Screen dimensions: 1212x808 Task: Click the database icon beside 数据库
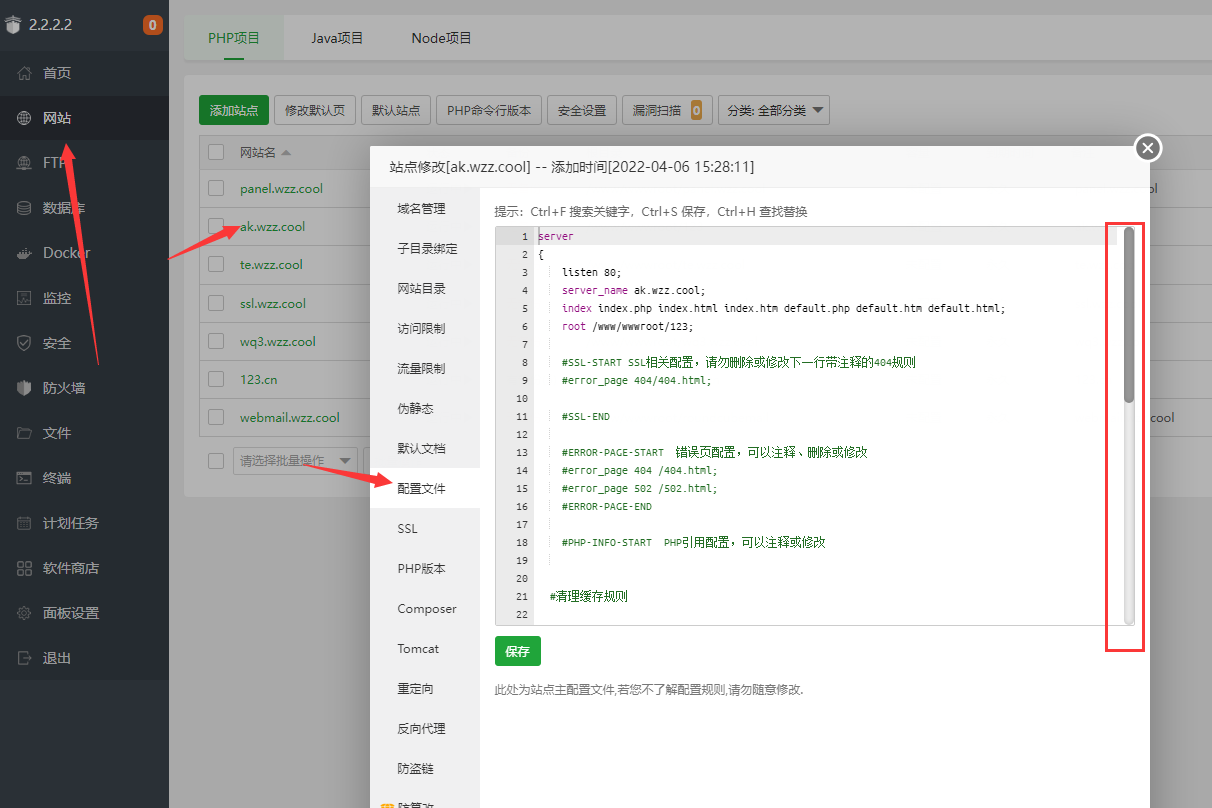(25, 208)
